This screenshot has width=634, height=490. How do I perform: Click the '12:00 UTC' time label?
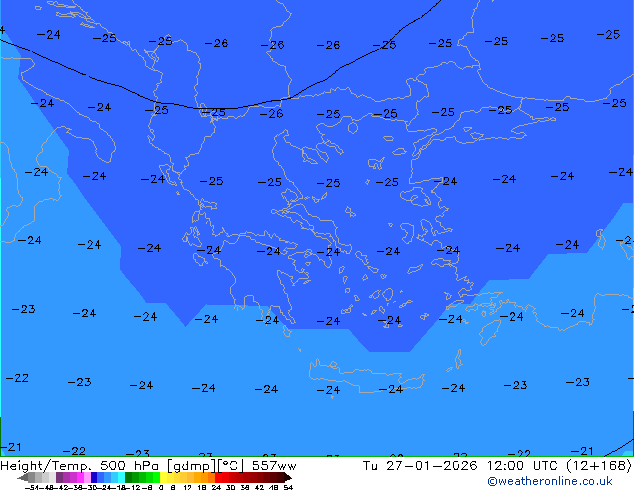point(523,466)
